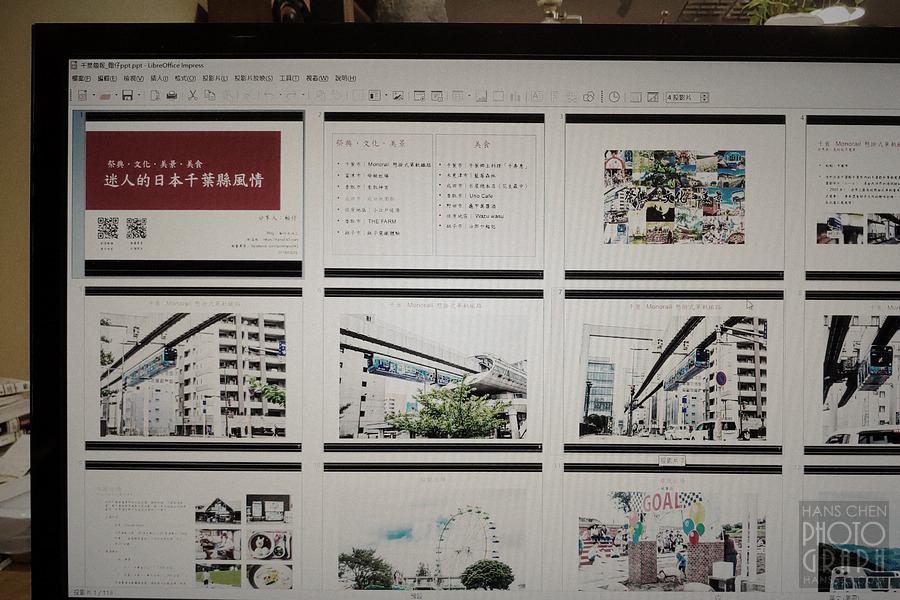Expand the New document dropdown arrow
This screenshot has height=600, width=900.
(x=94, y=95)
